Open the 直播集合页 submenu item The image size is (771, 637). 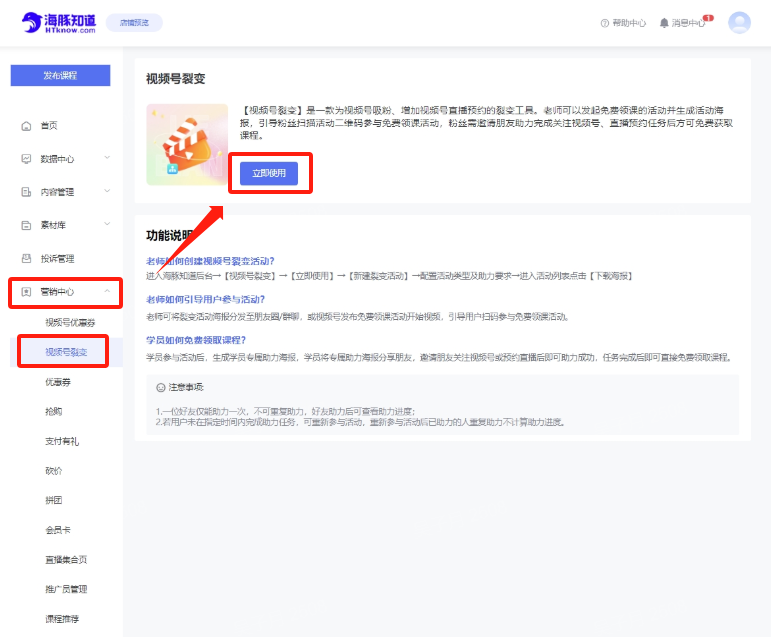point(66,559)
